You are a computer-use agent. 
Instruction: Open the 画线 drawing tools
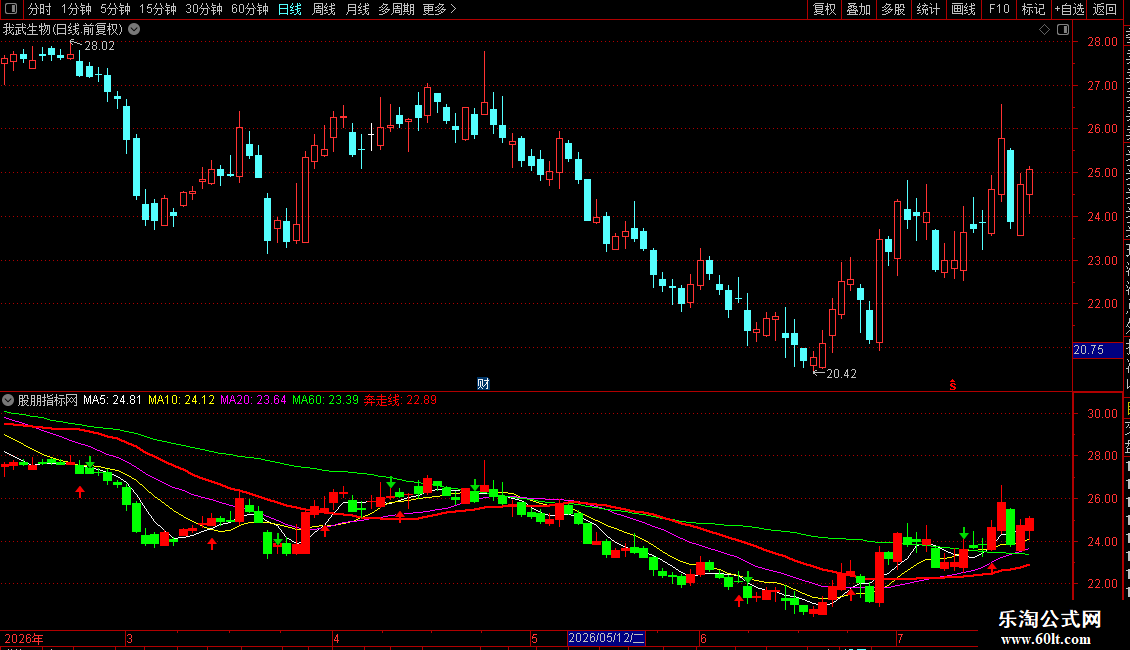click(963, 9)
